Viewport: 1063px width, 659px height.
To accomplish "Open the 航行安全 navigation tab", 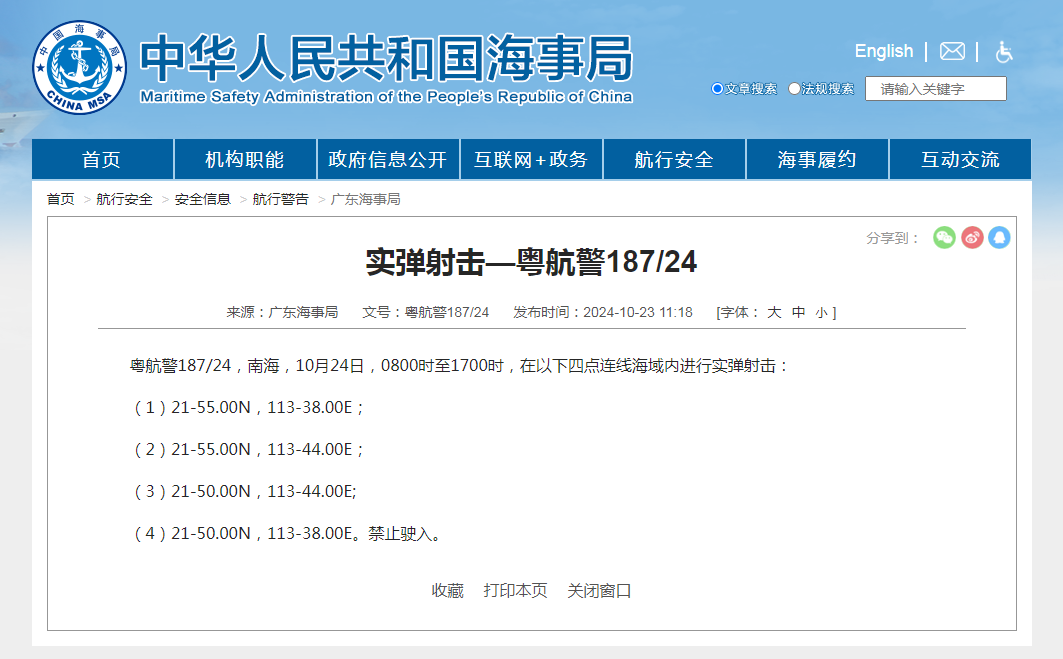I will (674, 160).
